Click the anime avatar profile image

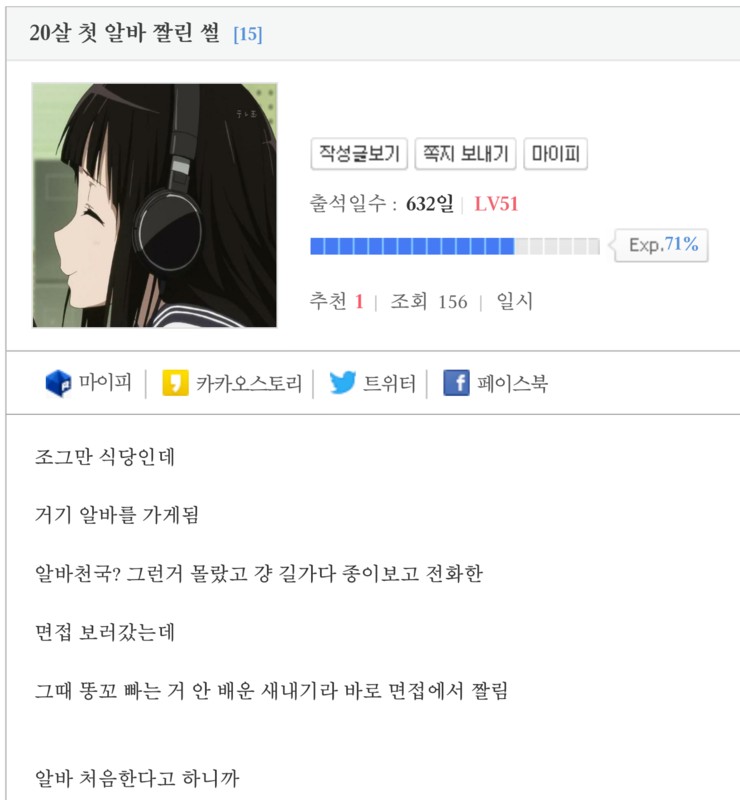155,205
